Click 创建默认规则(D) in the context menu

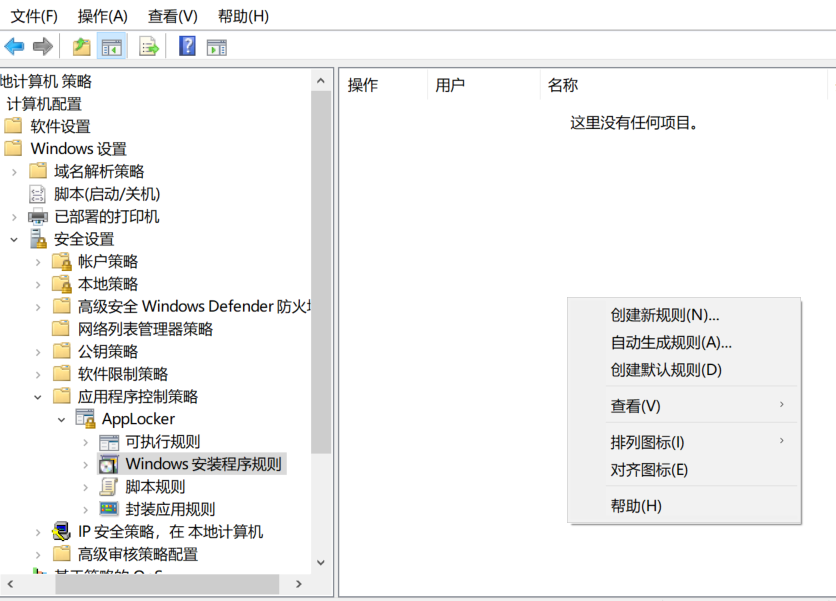(666, 369)
